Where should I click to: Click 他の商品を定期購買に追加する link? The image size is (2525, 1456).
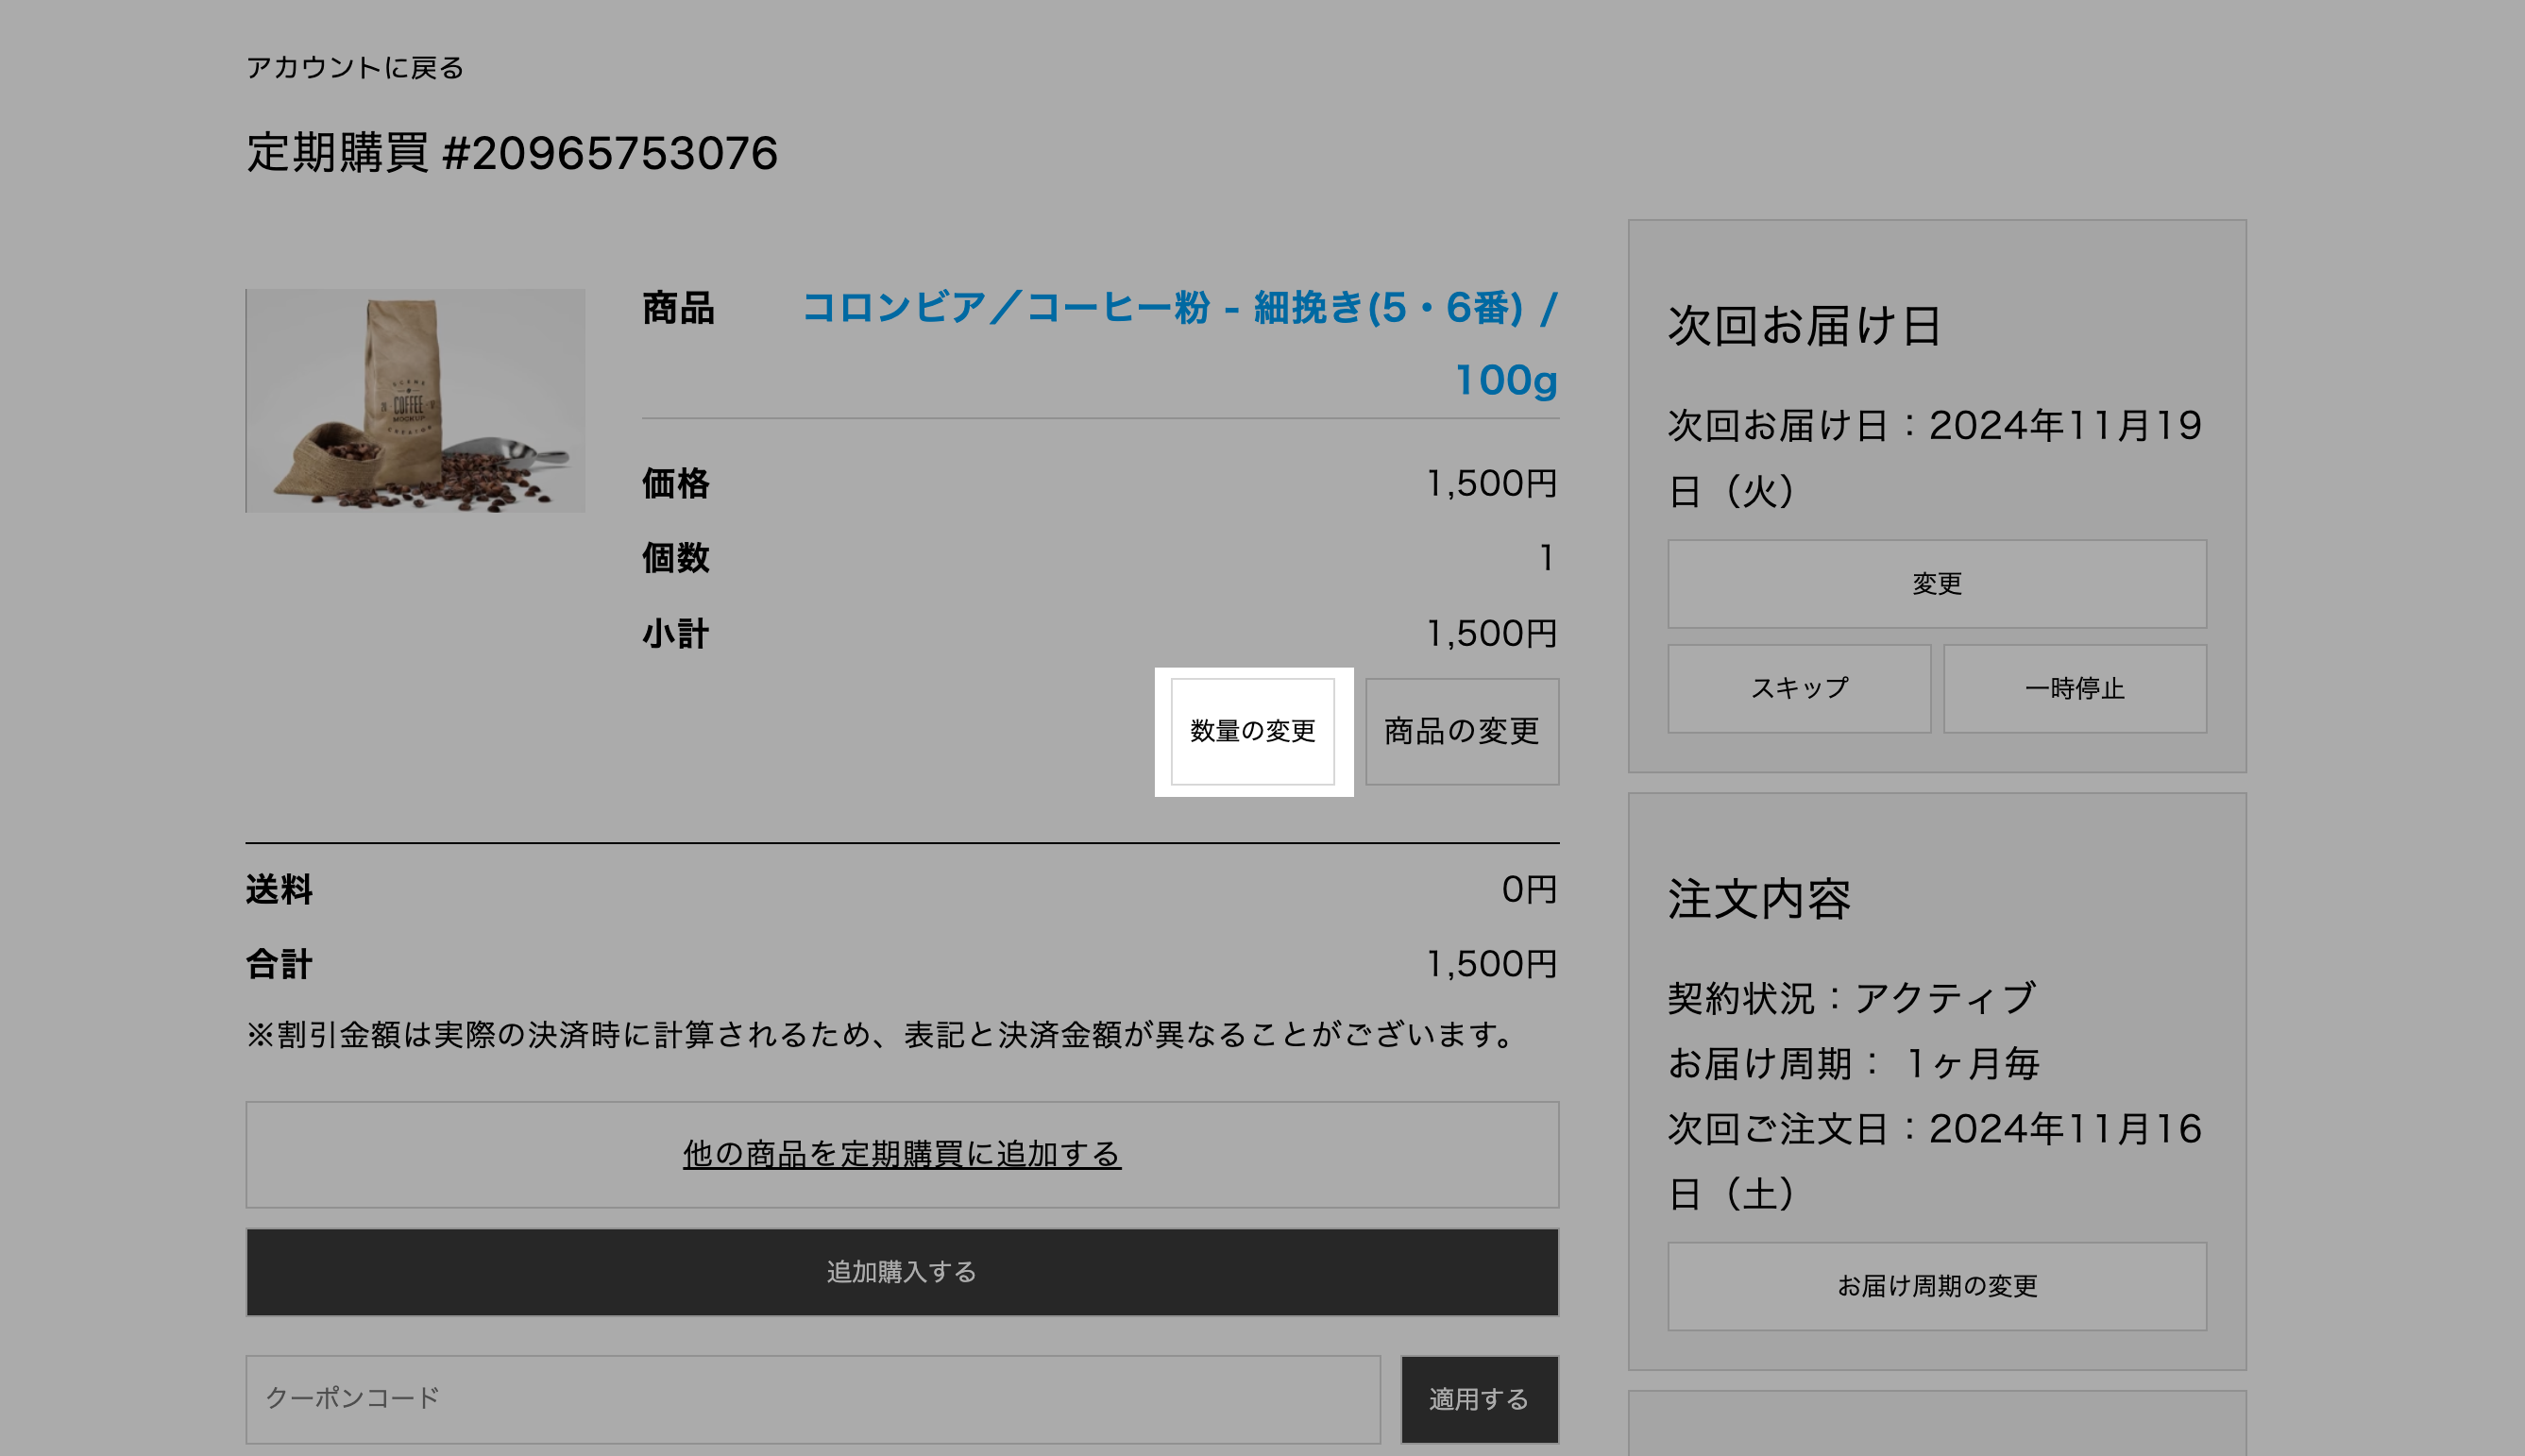[901, 1154]
